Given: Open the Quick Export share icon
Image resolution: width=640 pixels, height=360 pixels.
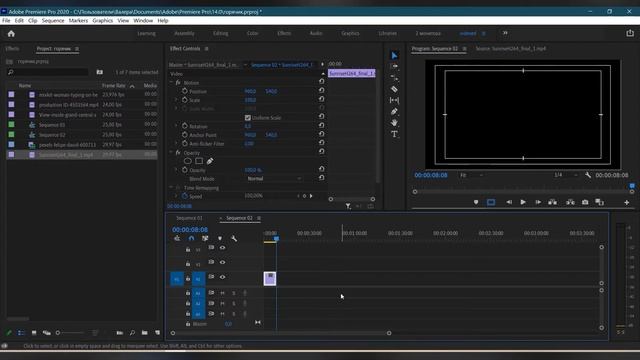Looking at the screenshot, I should (x=630, y=33).
